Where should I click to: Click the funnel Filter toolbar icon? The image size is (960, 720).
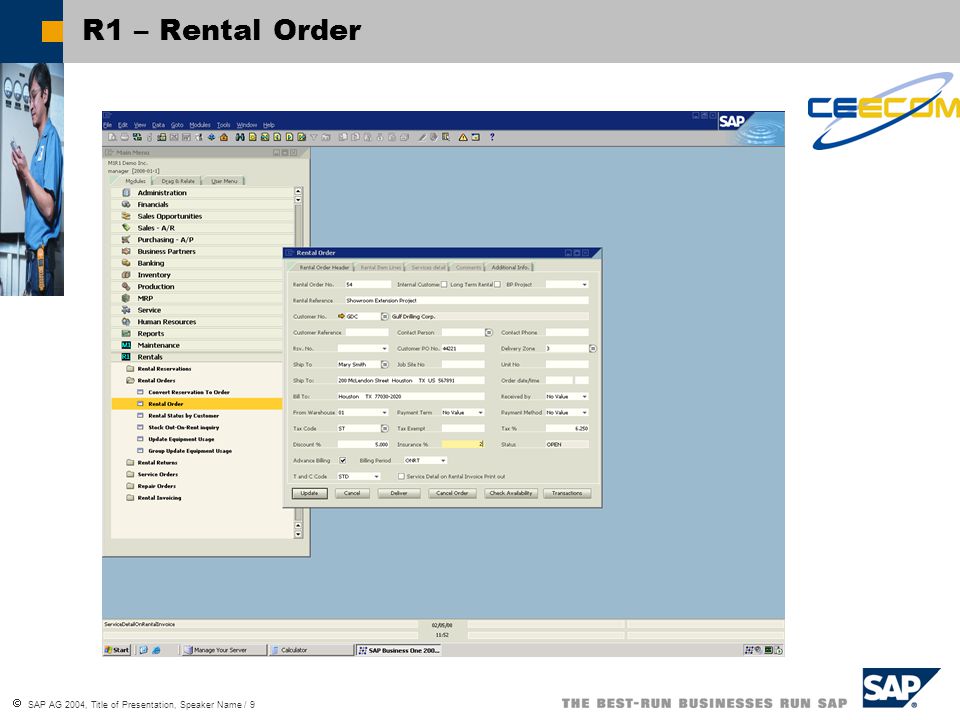(313, 137)
